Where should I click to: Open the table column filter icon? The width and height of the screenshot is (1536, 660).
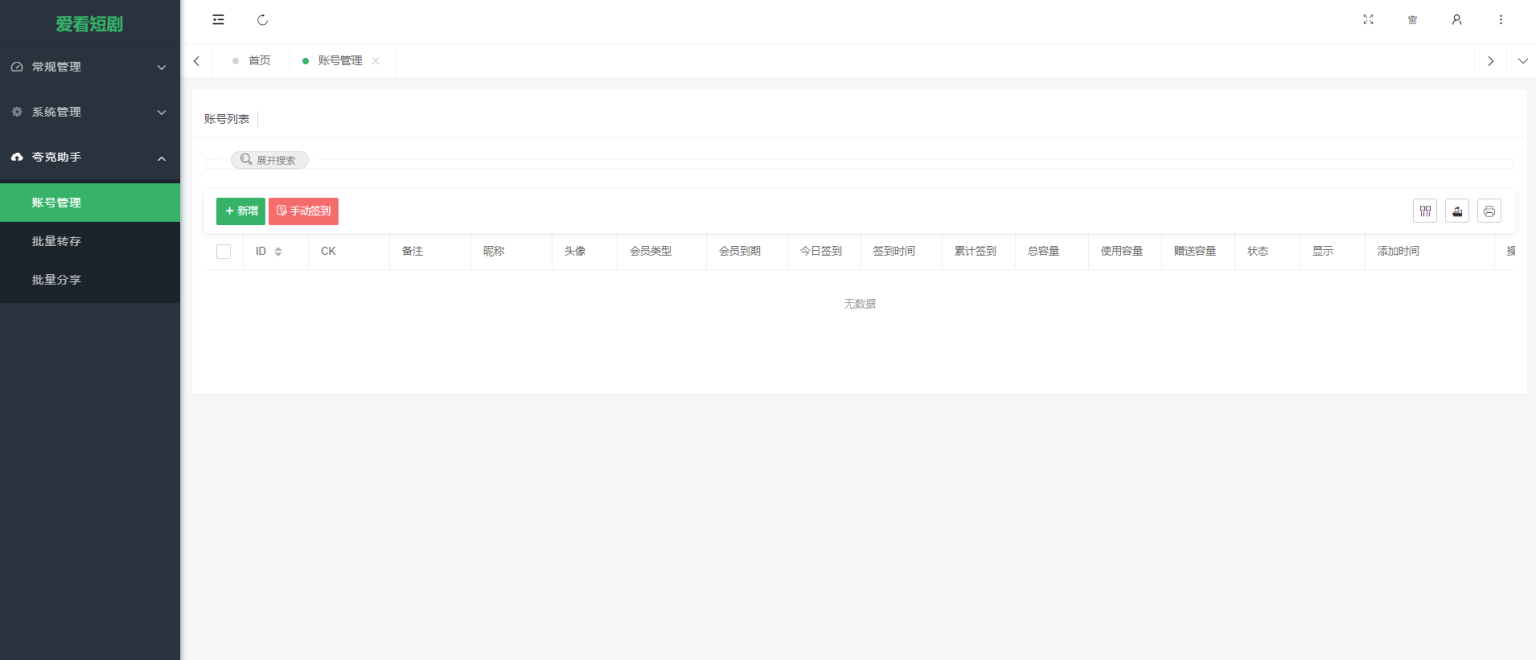pos(1425,211)
